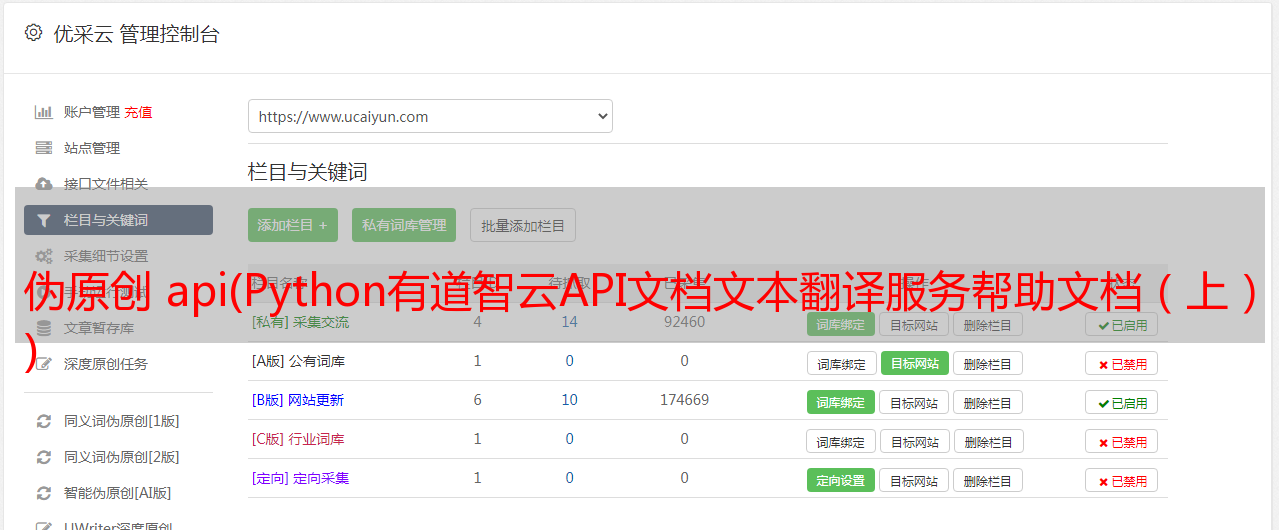The height and width of the screenshot is (530, 1279).
Task: Click the [定向] 定向采集 column name
Action: coord(301,478)
